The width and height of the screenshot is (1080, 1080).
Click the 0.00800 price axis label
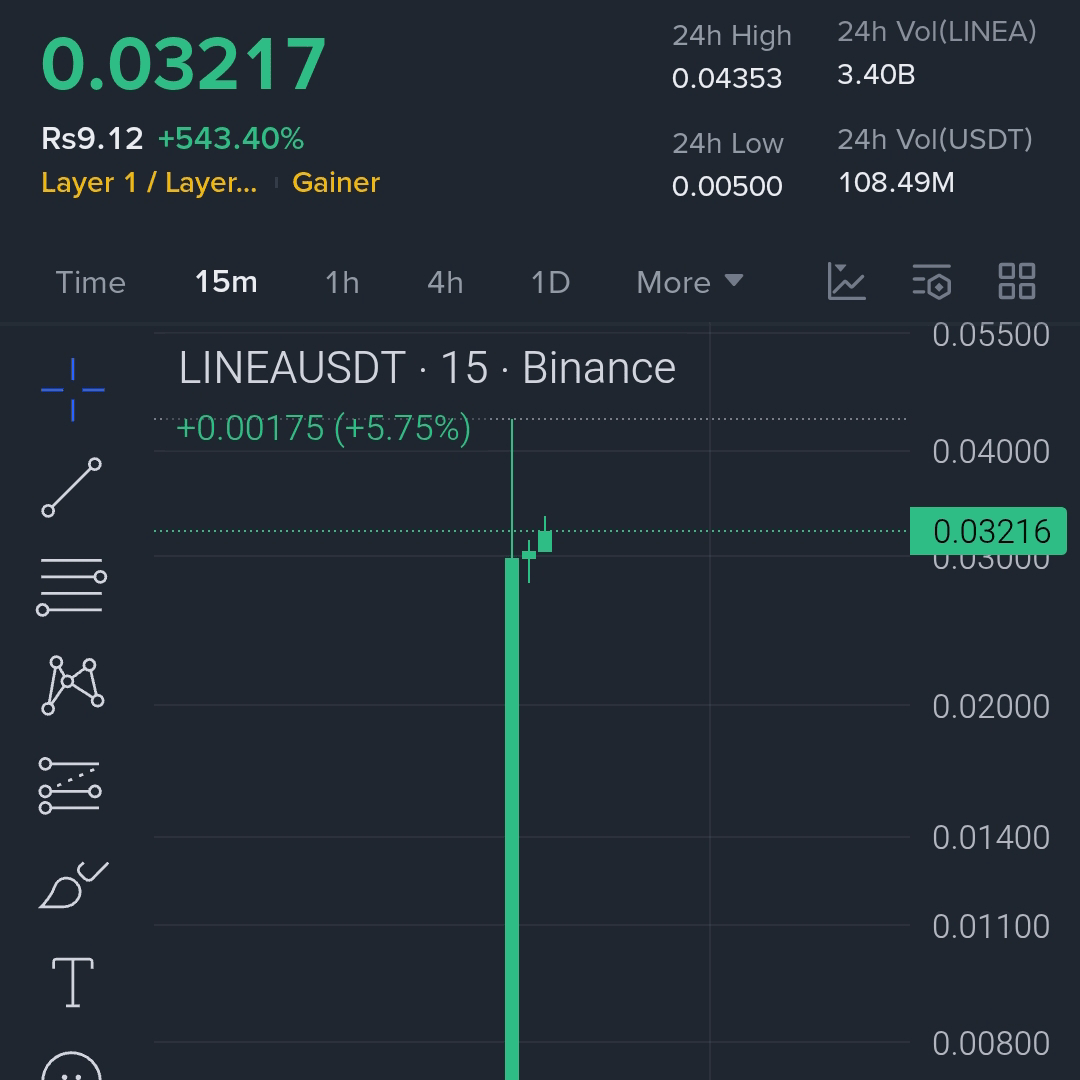[x=991, y=1043]
